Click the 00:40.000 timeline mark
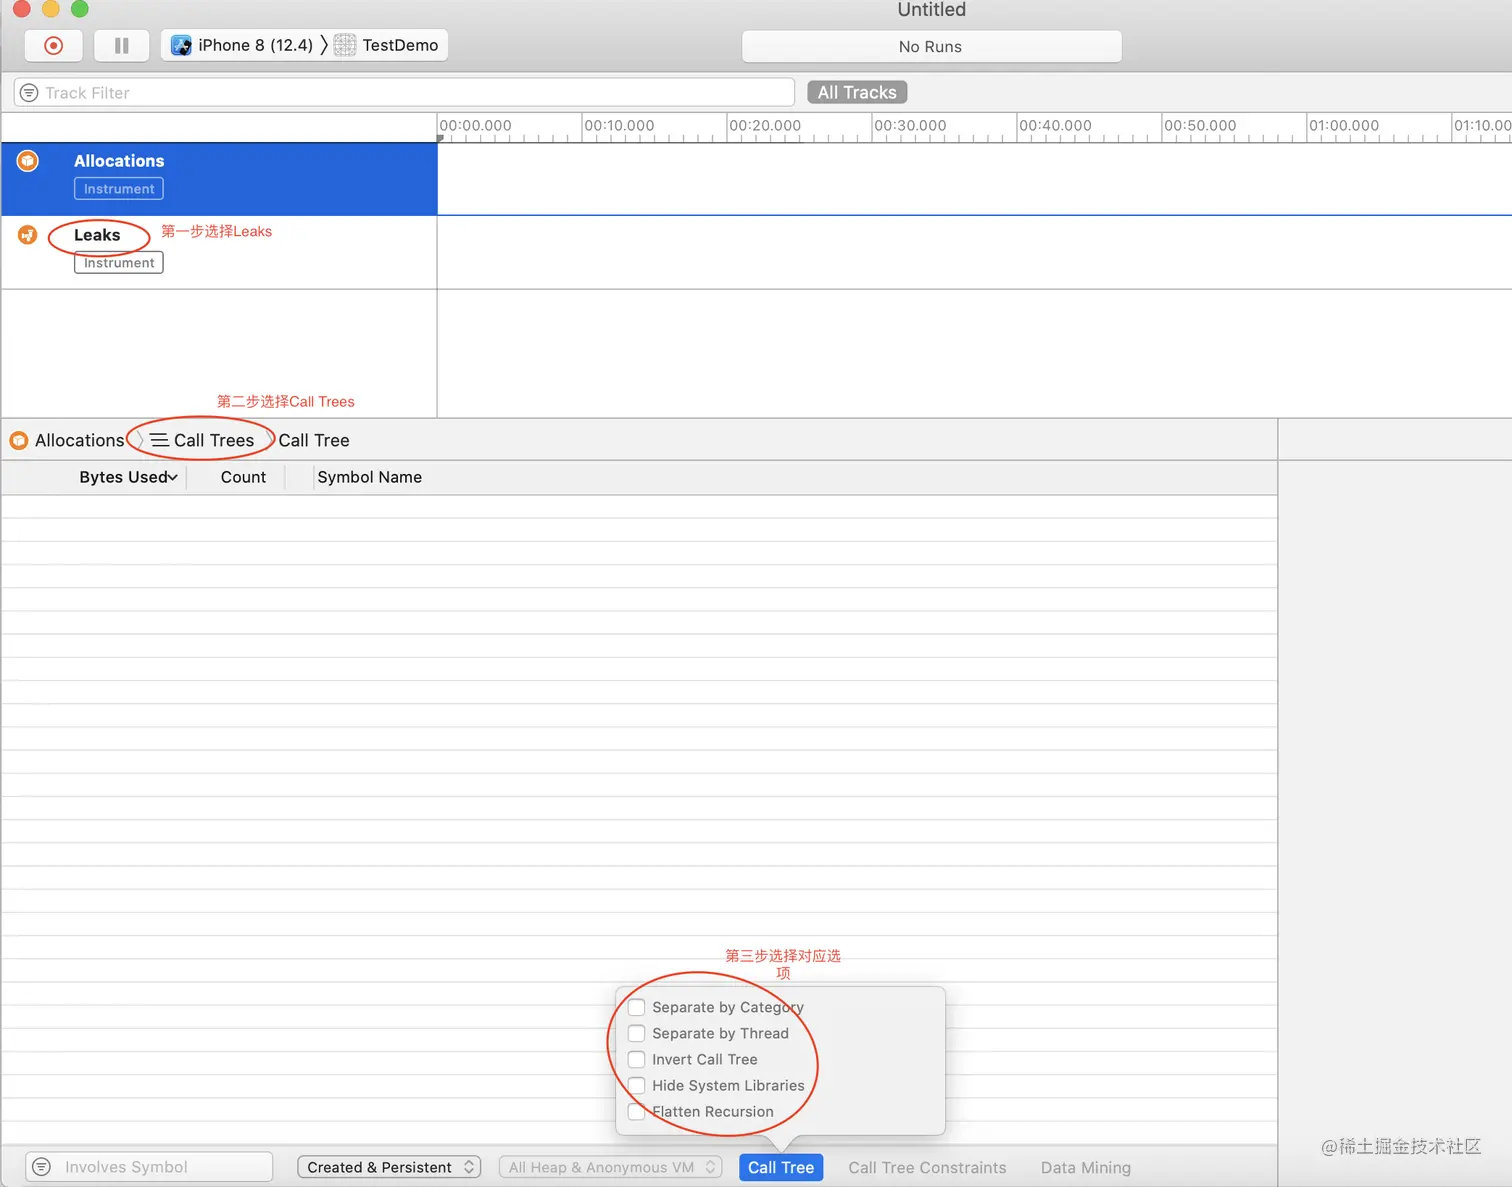Viewport: 1512px width, 1187px height. 1055,125
